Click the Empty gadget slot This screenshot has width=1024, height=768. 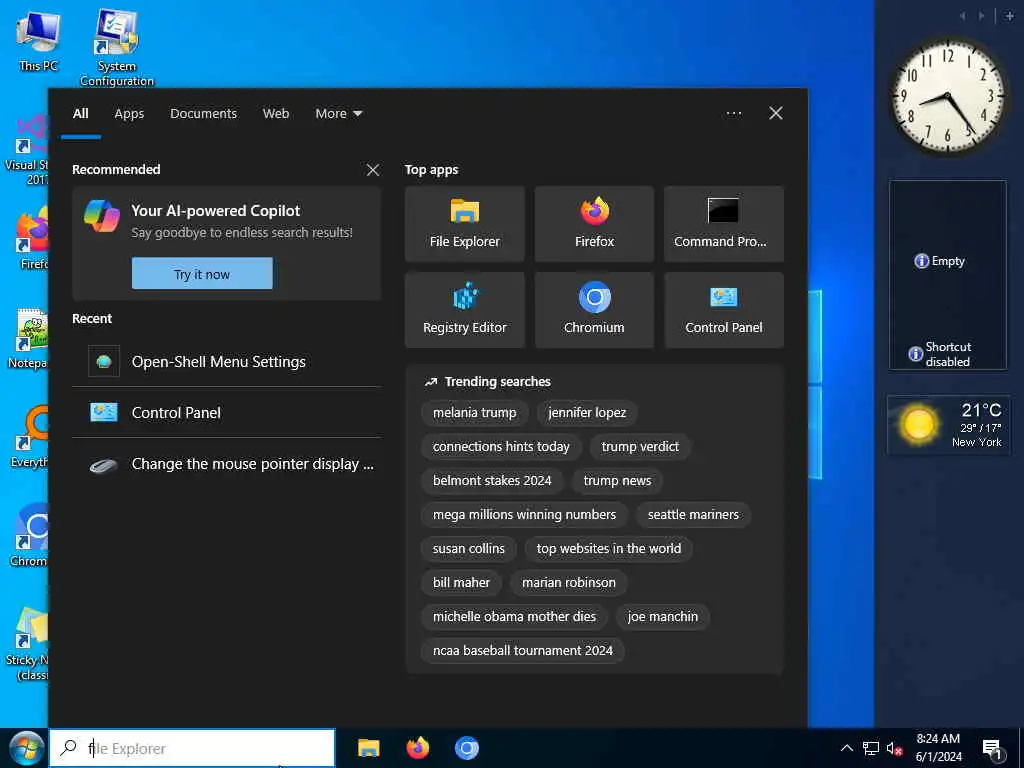[940, 261]
